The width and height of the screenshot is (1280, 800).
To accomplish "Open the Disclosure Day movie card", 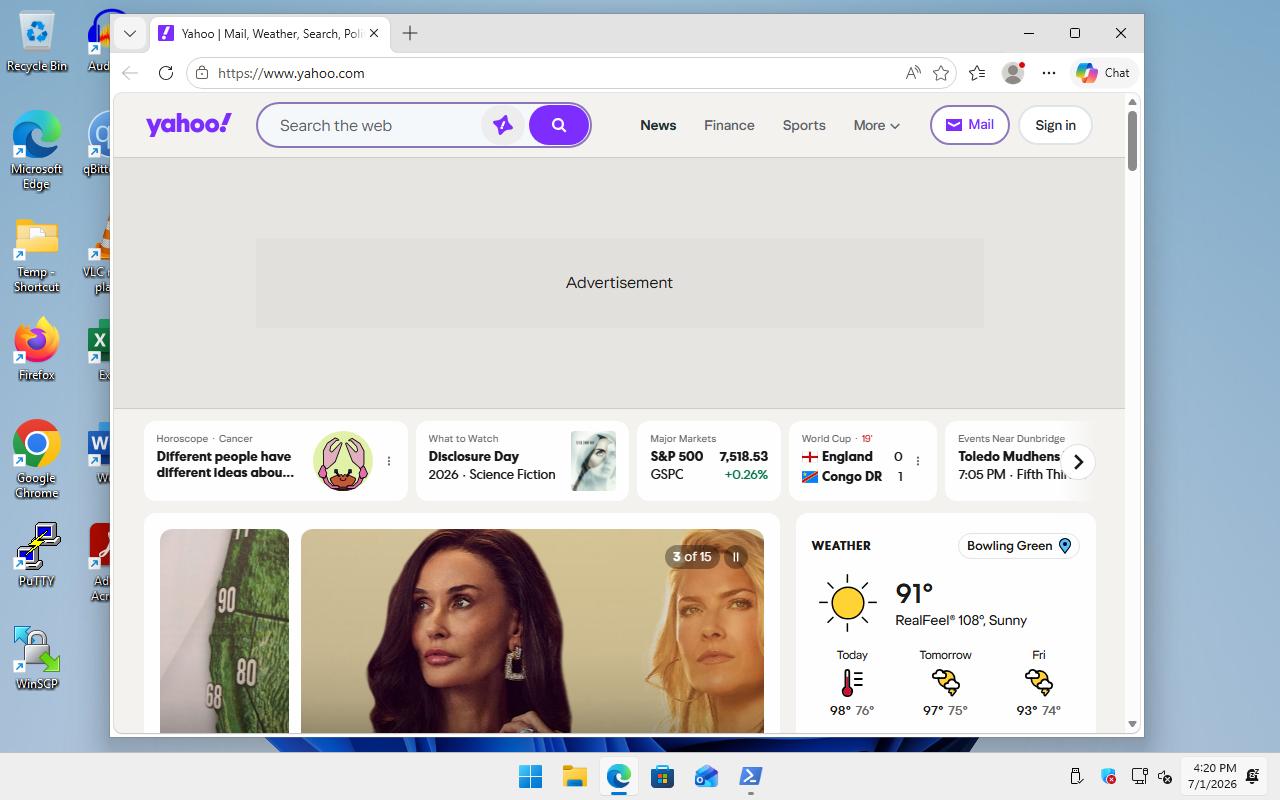I will coord(522,461).
